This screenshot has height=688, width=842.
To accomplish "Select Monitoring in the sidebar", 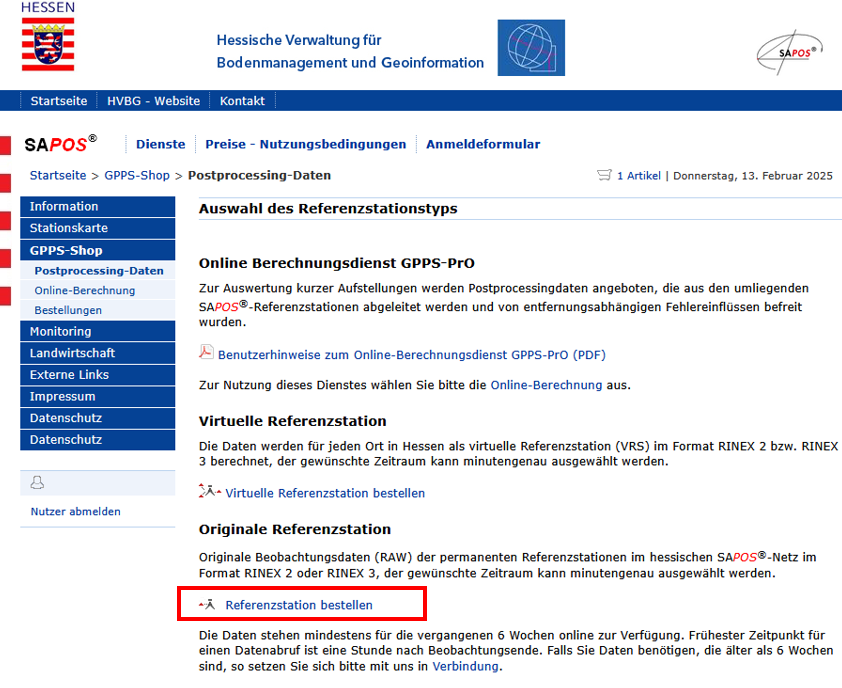I will click(98, 331).
